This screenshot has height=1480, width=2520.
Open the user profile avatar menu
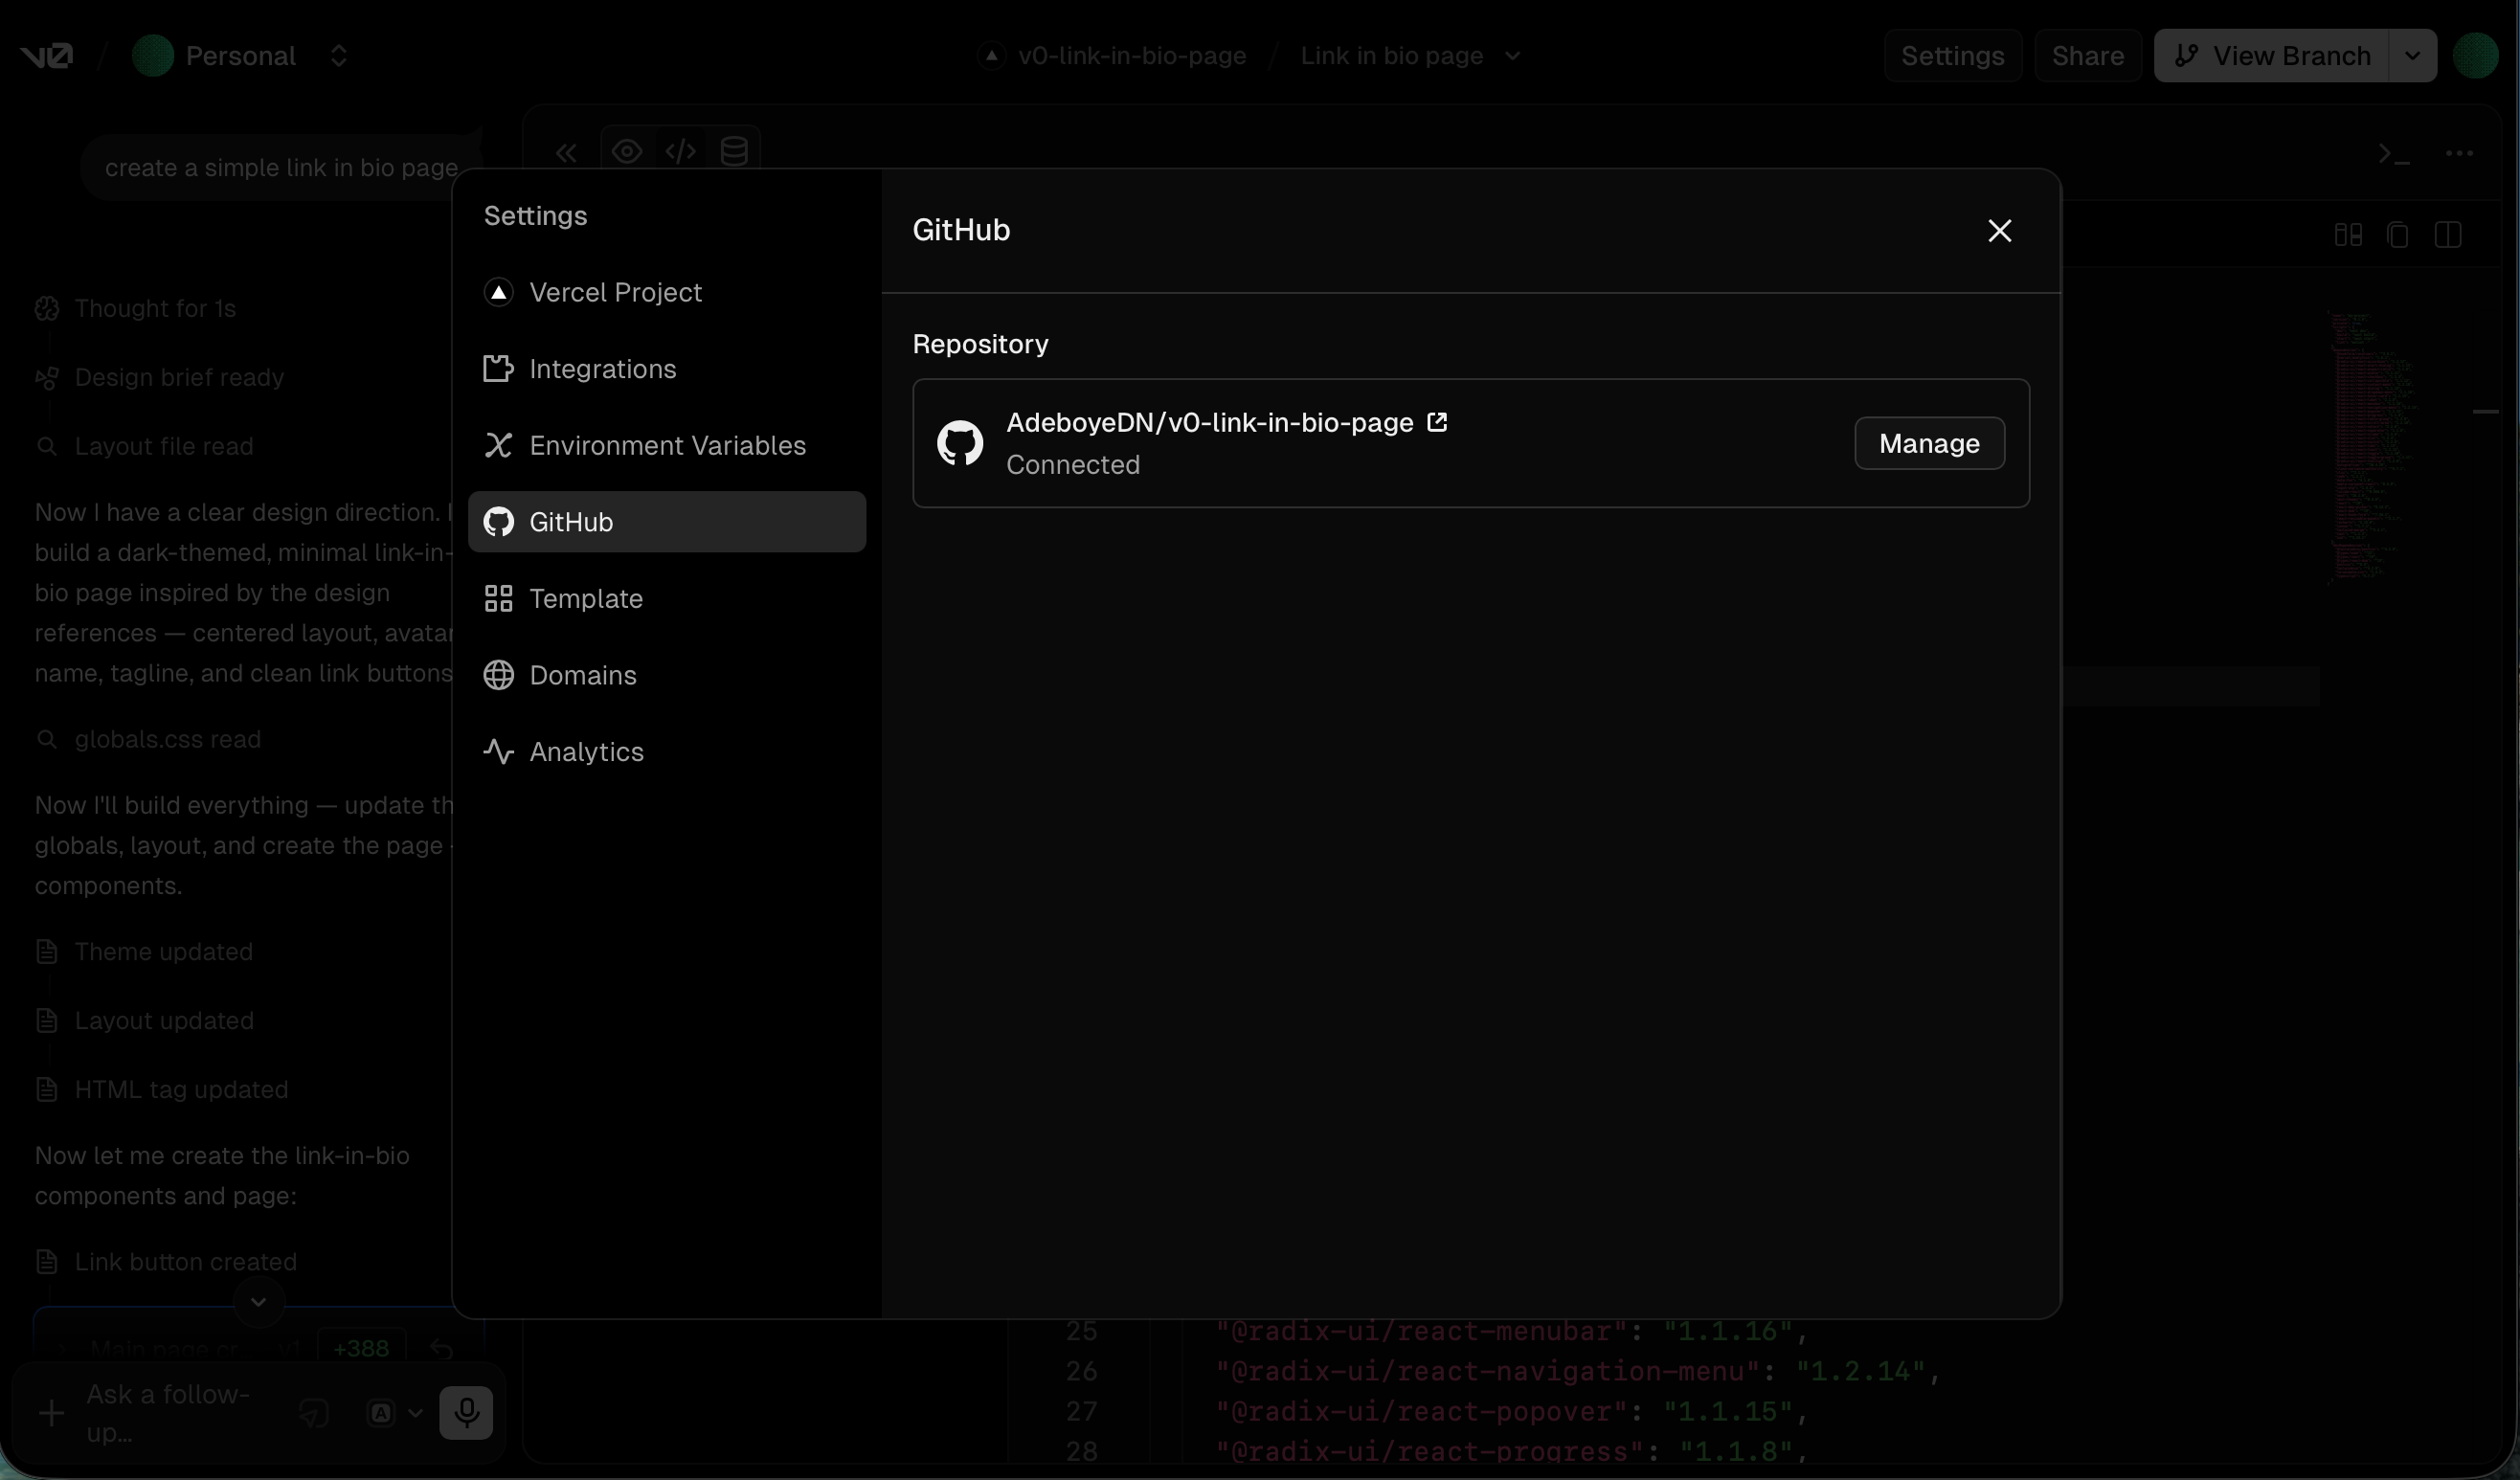2476,56
